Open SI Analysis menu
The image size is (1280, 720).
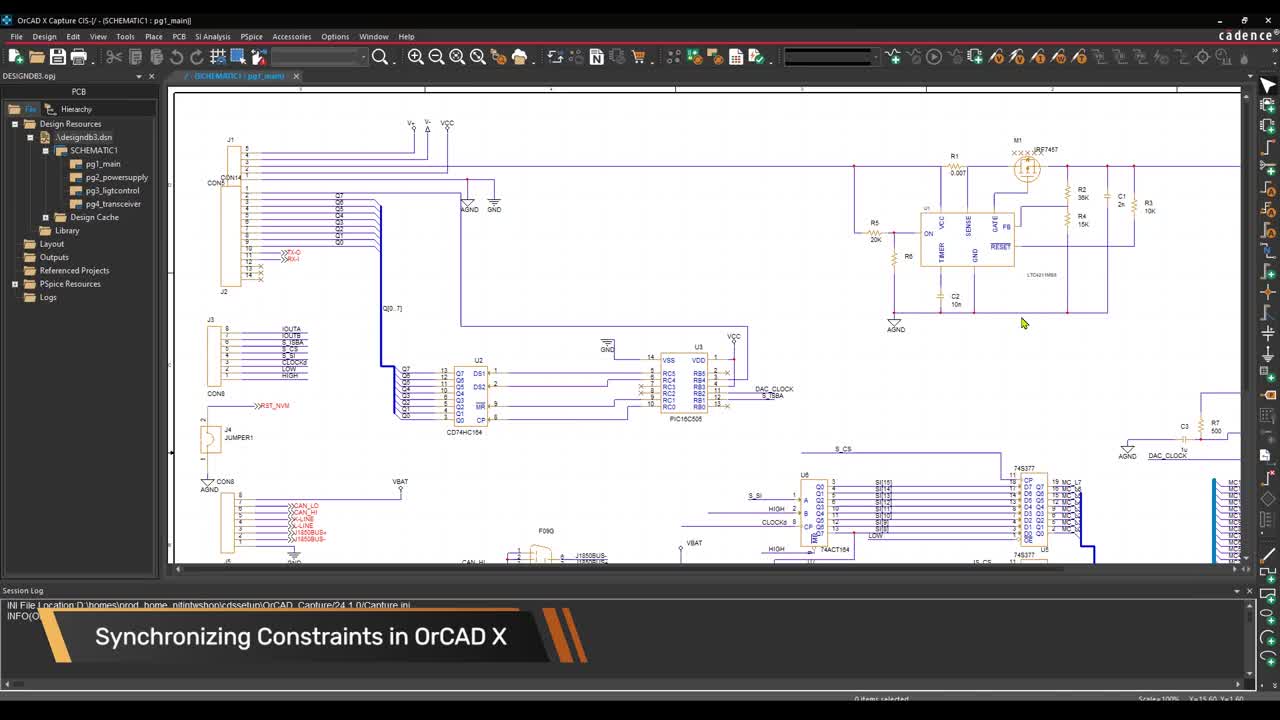click(212, 36)
